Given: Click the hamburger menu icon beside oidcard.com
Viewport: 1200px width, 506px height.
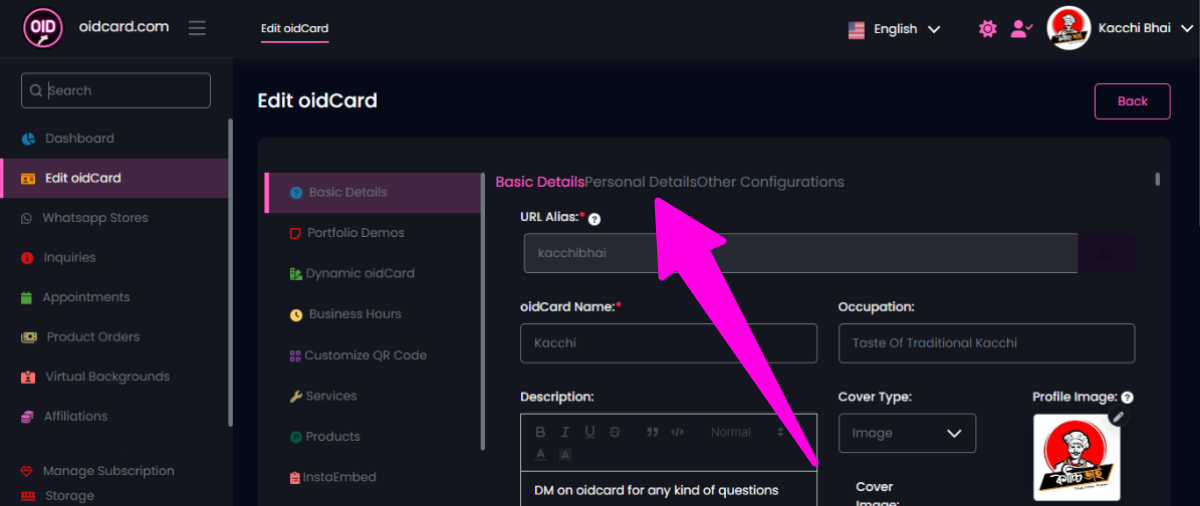Looking at the screenshot, I should (197, 28).
